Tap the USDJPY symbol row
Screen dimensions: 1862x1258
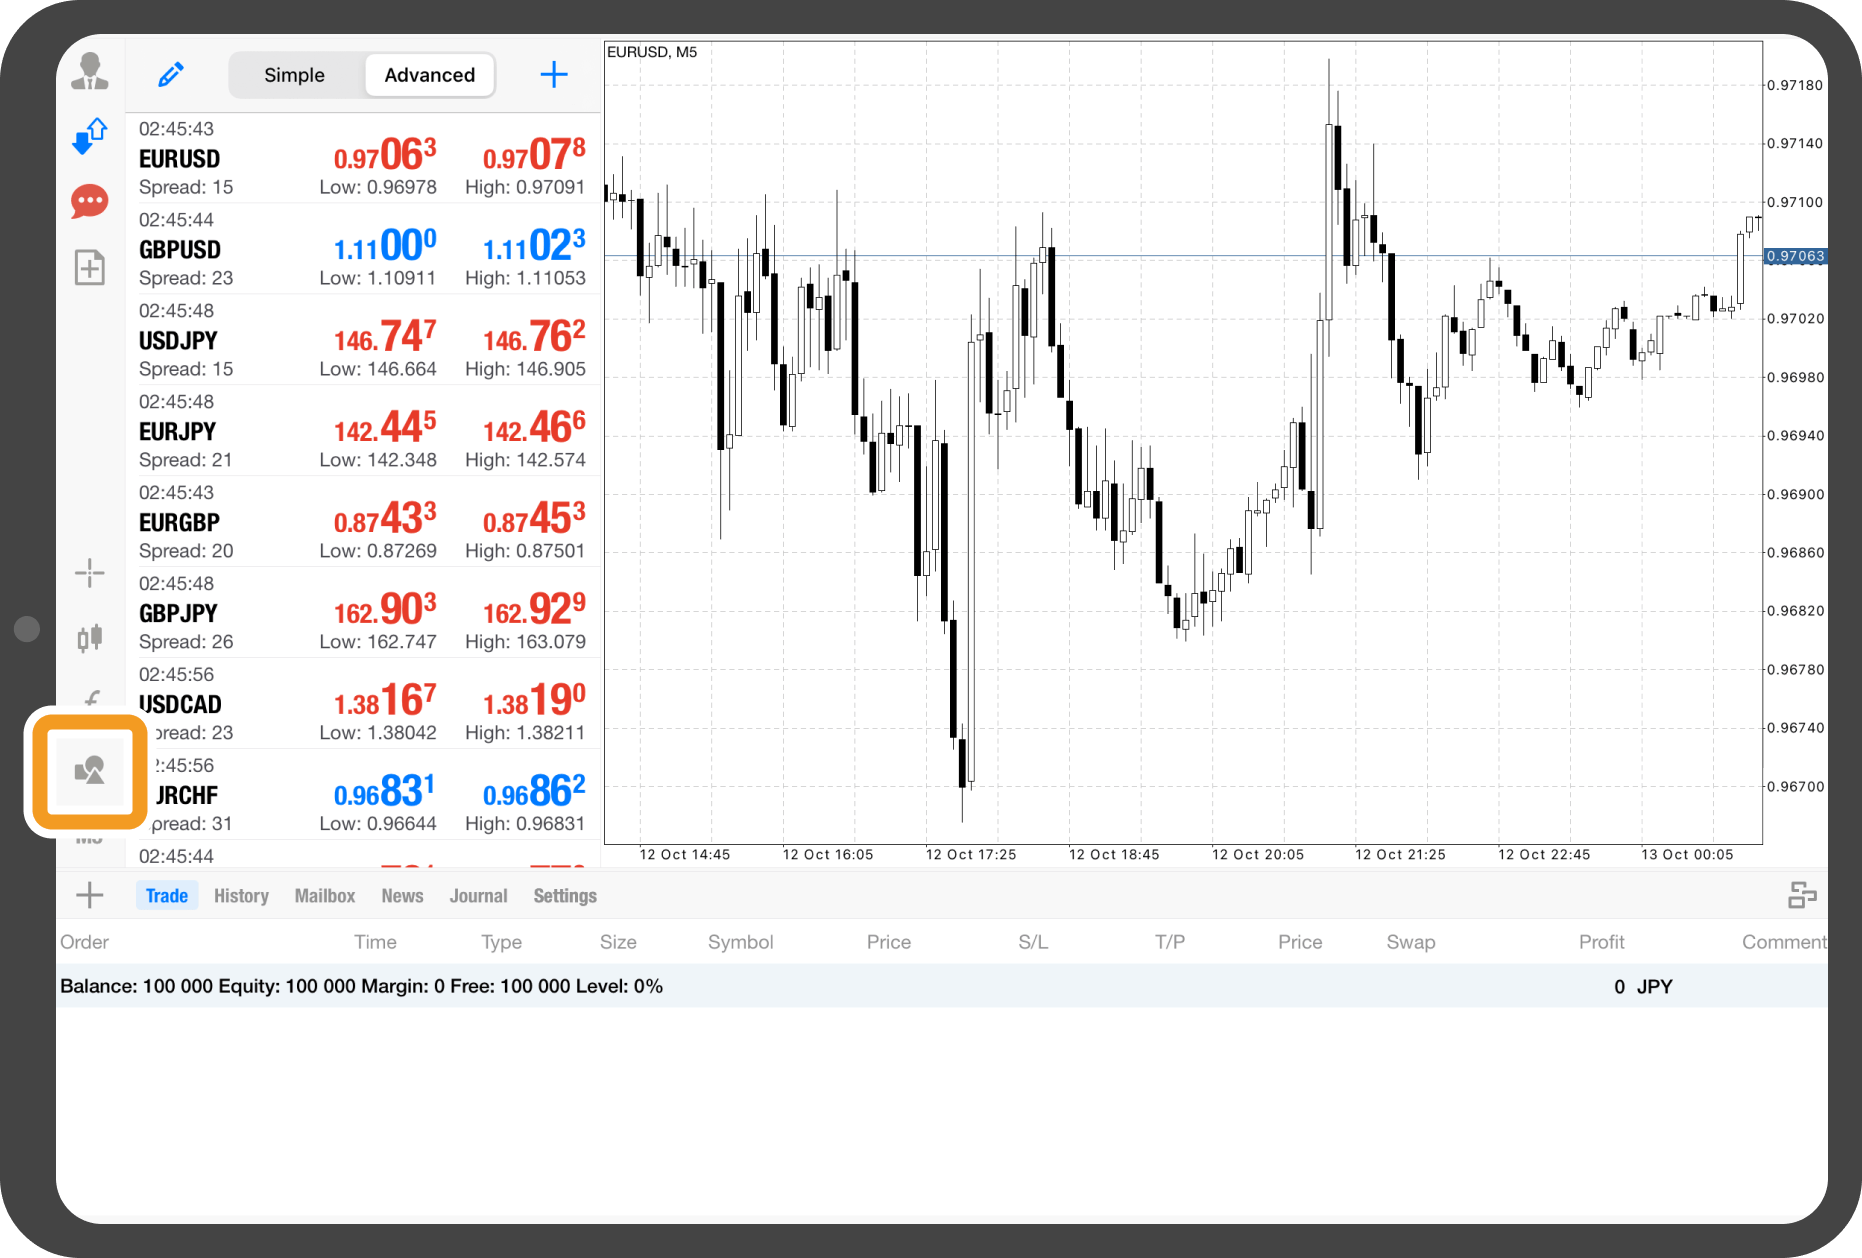[x=362, y=340]
